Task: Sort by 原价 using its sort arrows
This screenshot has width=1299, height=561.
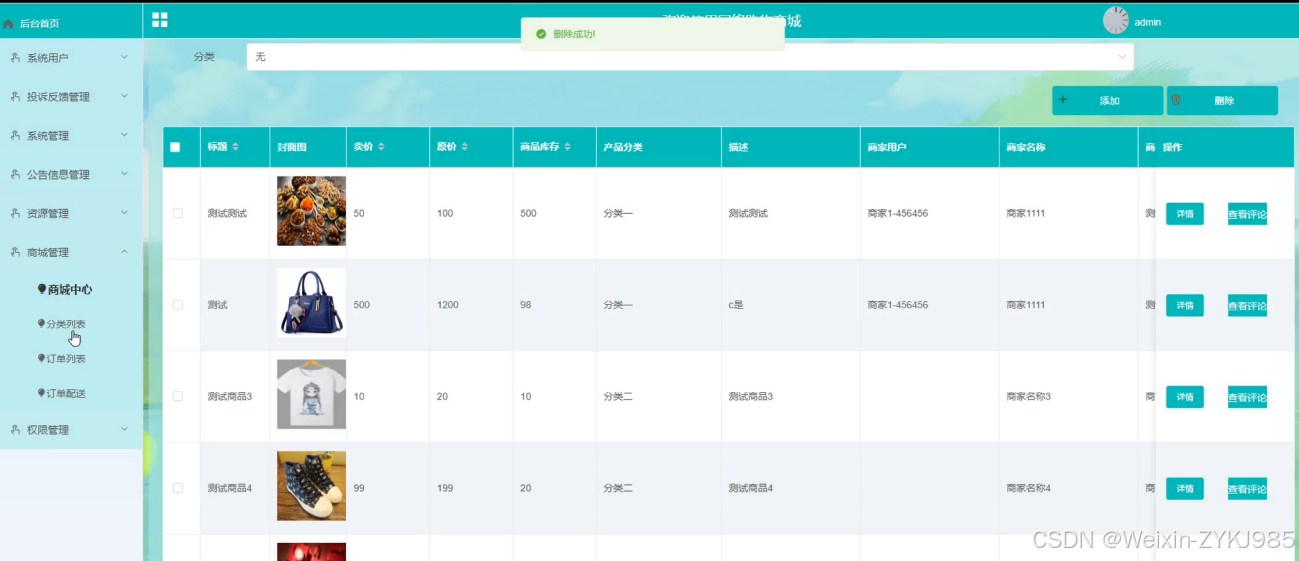Action: [465, 147]
